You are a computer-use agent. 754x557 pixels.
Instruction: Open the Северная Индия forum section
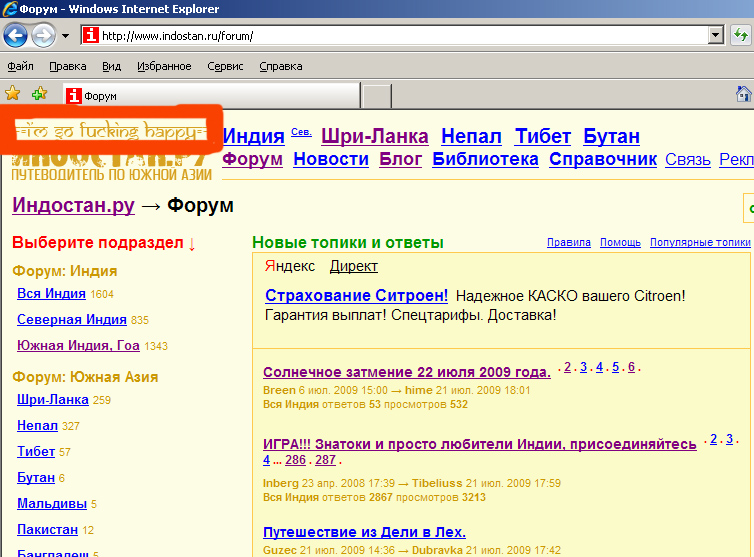tap(71, 320)
